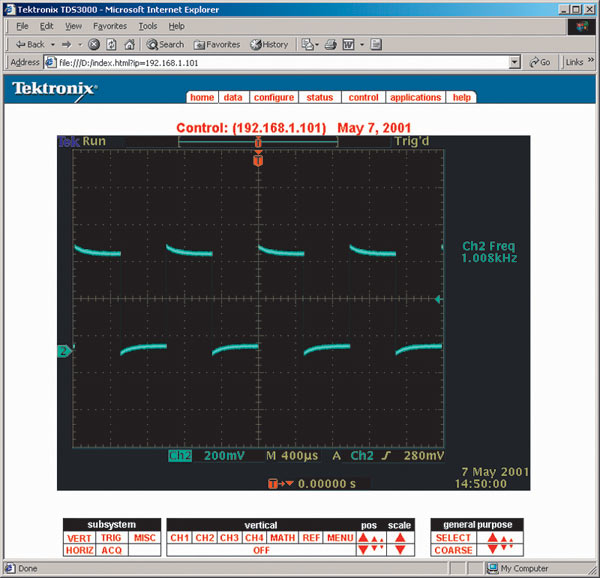Click the channel 2 ground marker

tap(64, 351)
